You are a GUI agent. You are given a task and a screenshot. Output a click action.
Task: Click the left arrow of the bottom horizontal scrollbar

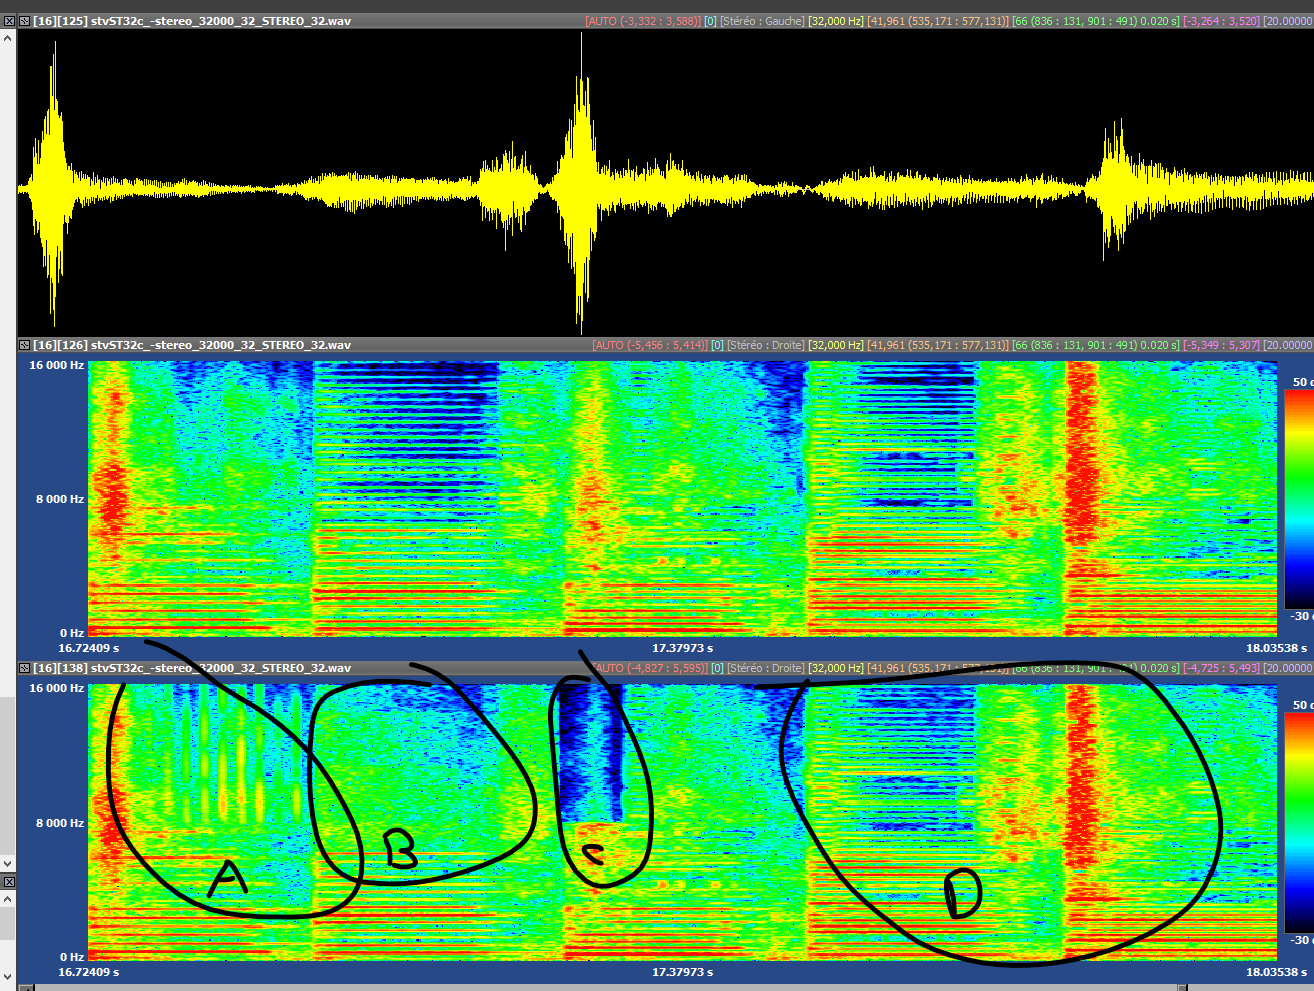25,987
